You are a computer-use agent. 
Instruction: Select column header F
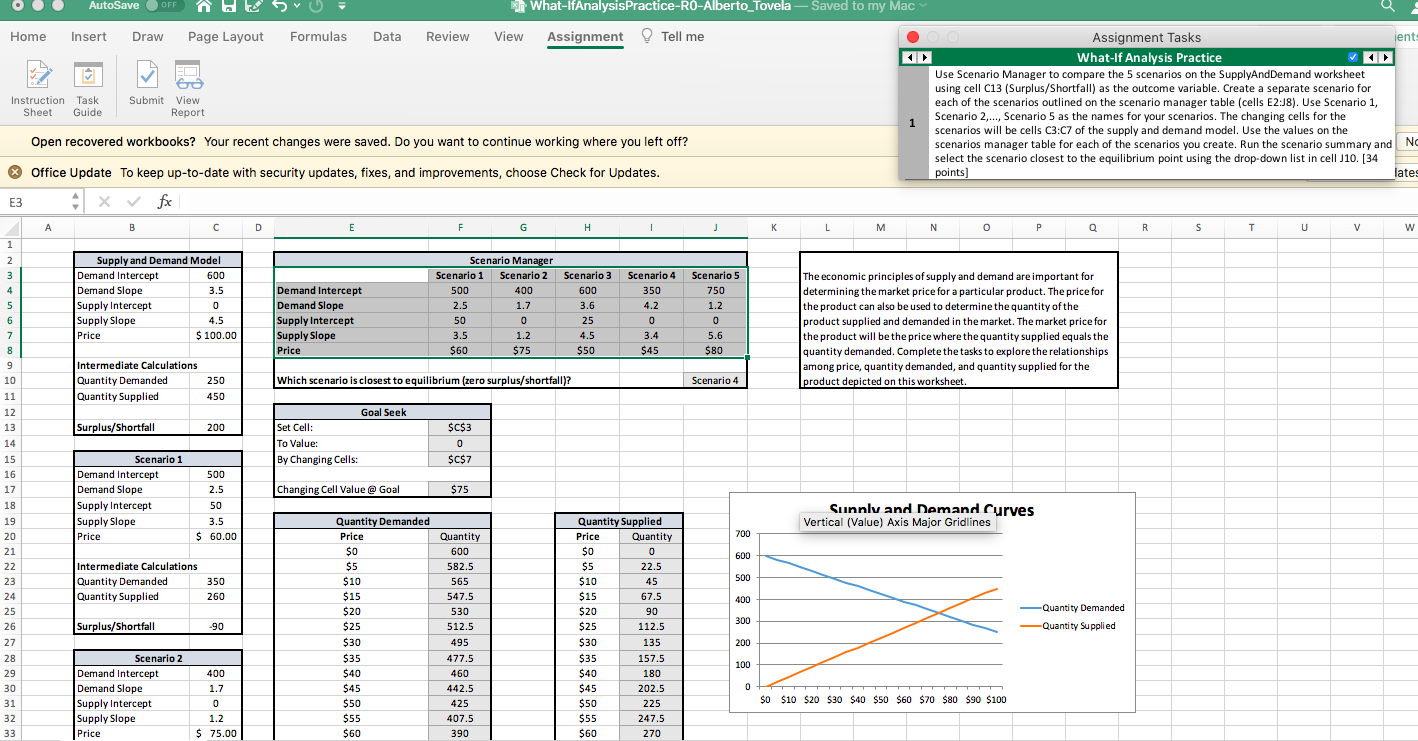[x=460, y=228]
